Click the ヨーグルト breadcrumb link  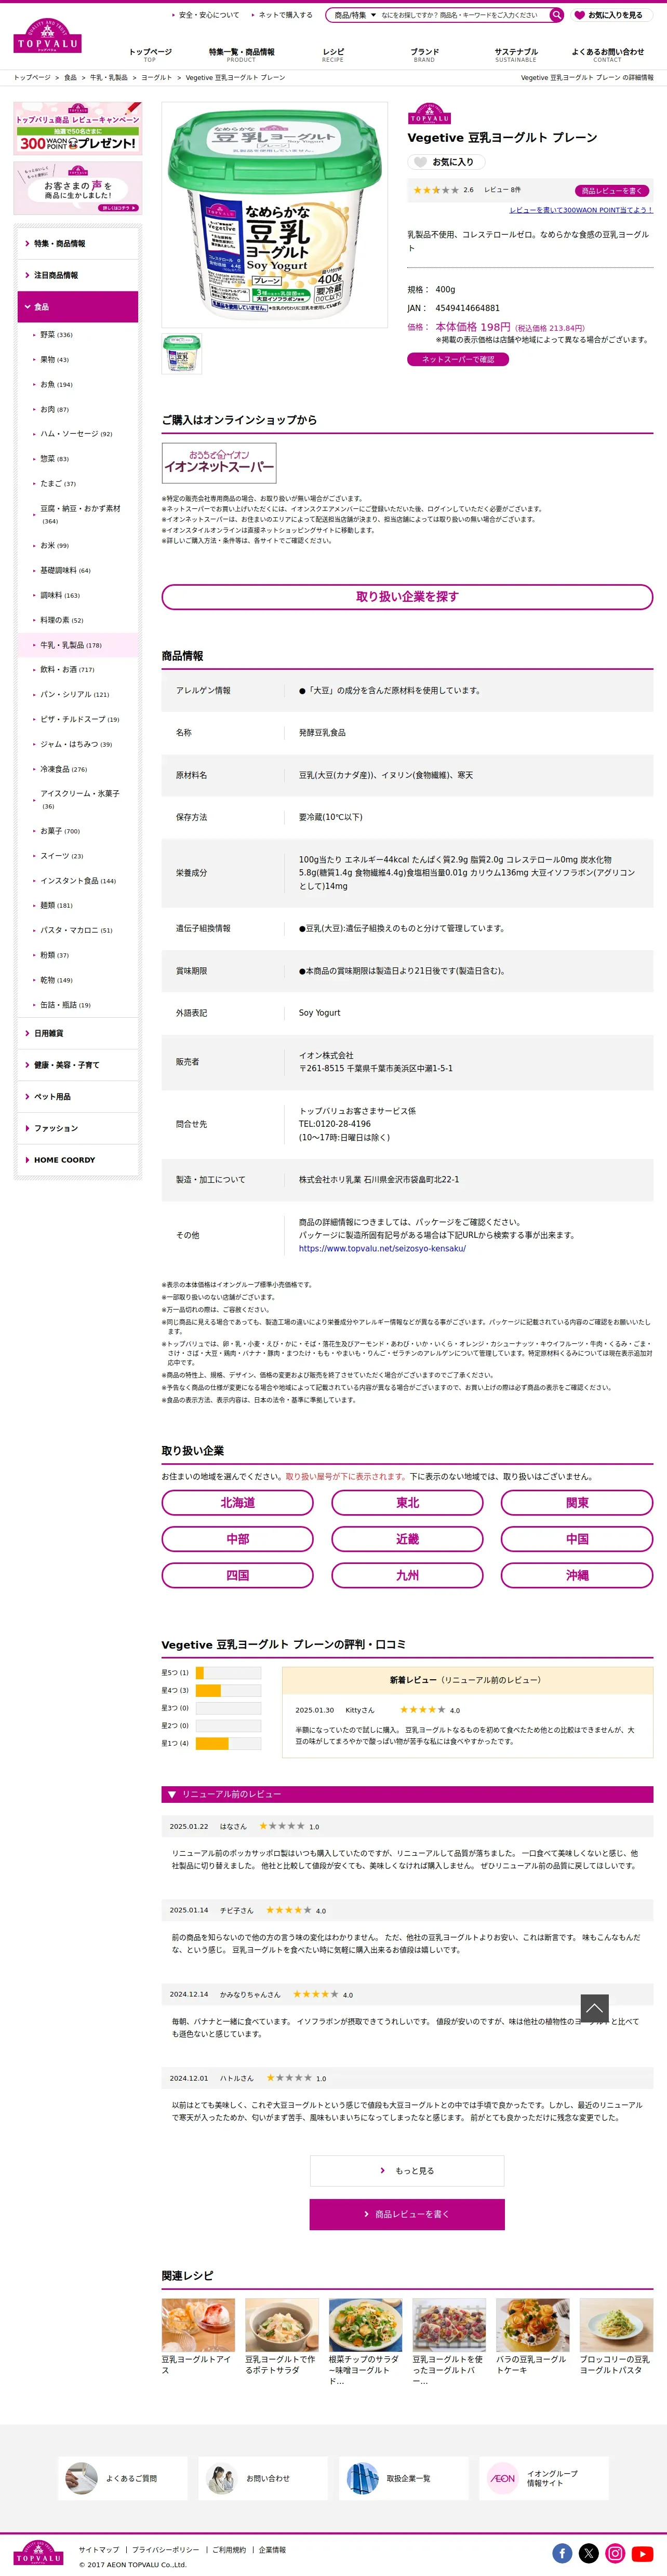tap(156, 77)
